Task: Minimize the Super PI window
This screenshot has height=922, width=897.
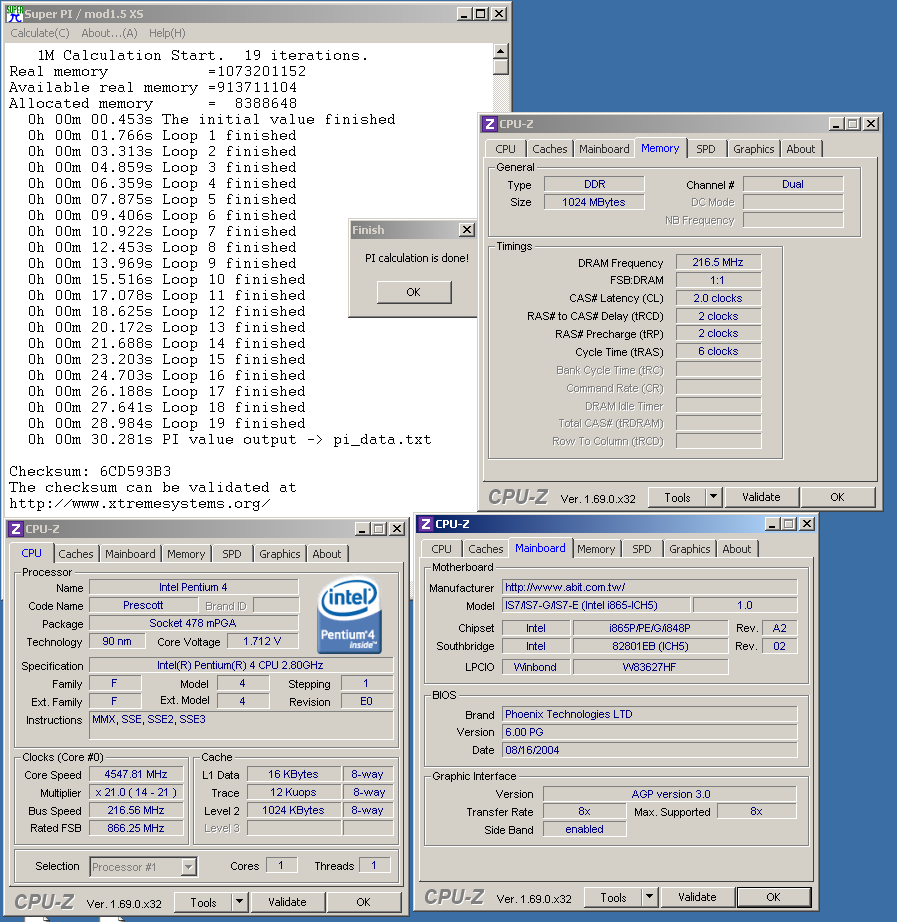Action: (x=464, y=14)
